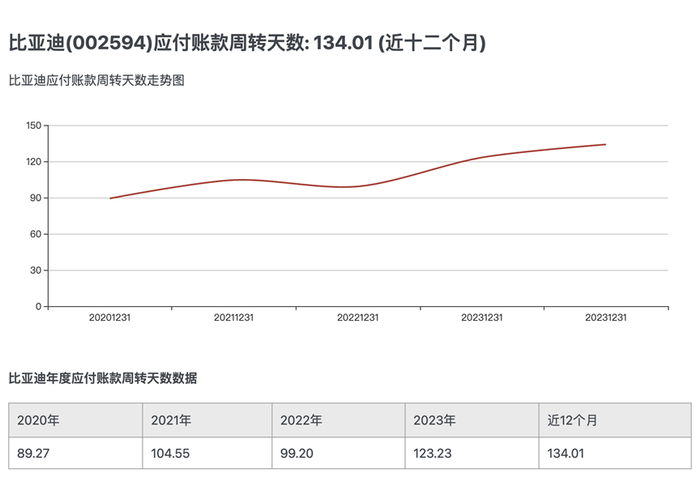This screenshot has width=700, height=503.
Task: Select the table value 89.27
Action: click(x=33, y=453)
